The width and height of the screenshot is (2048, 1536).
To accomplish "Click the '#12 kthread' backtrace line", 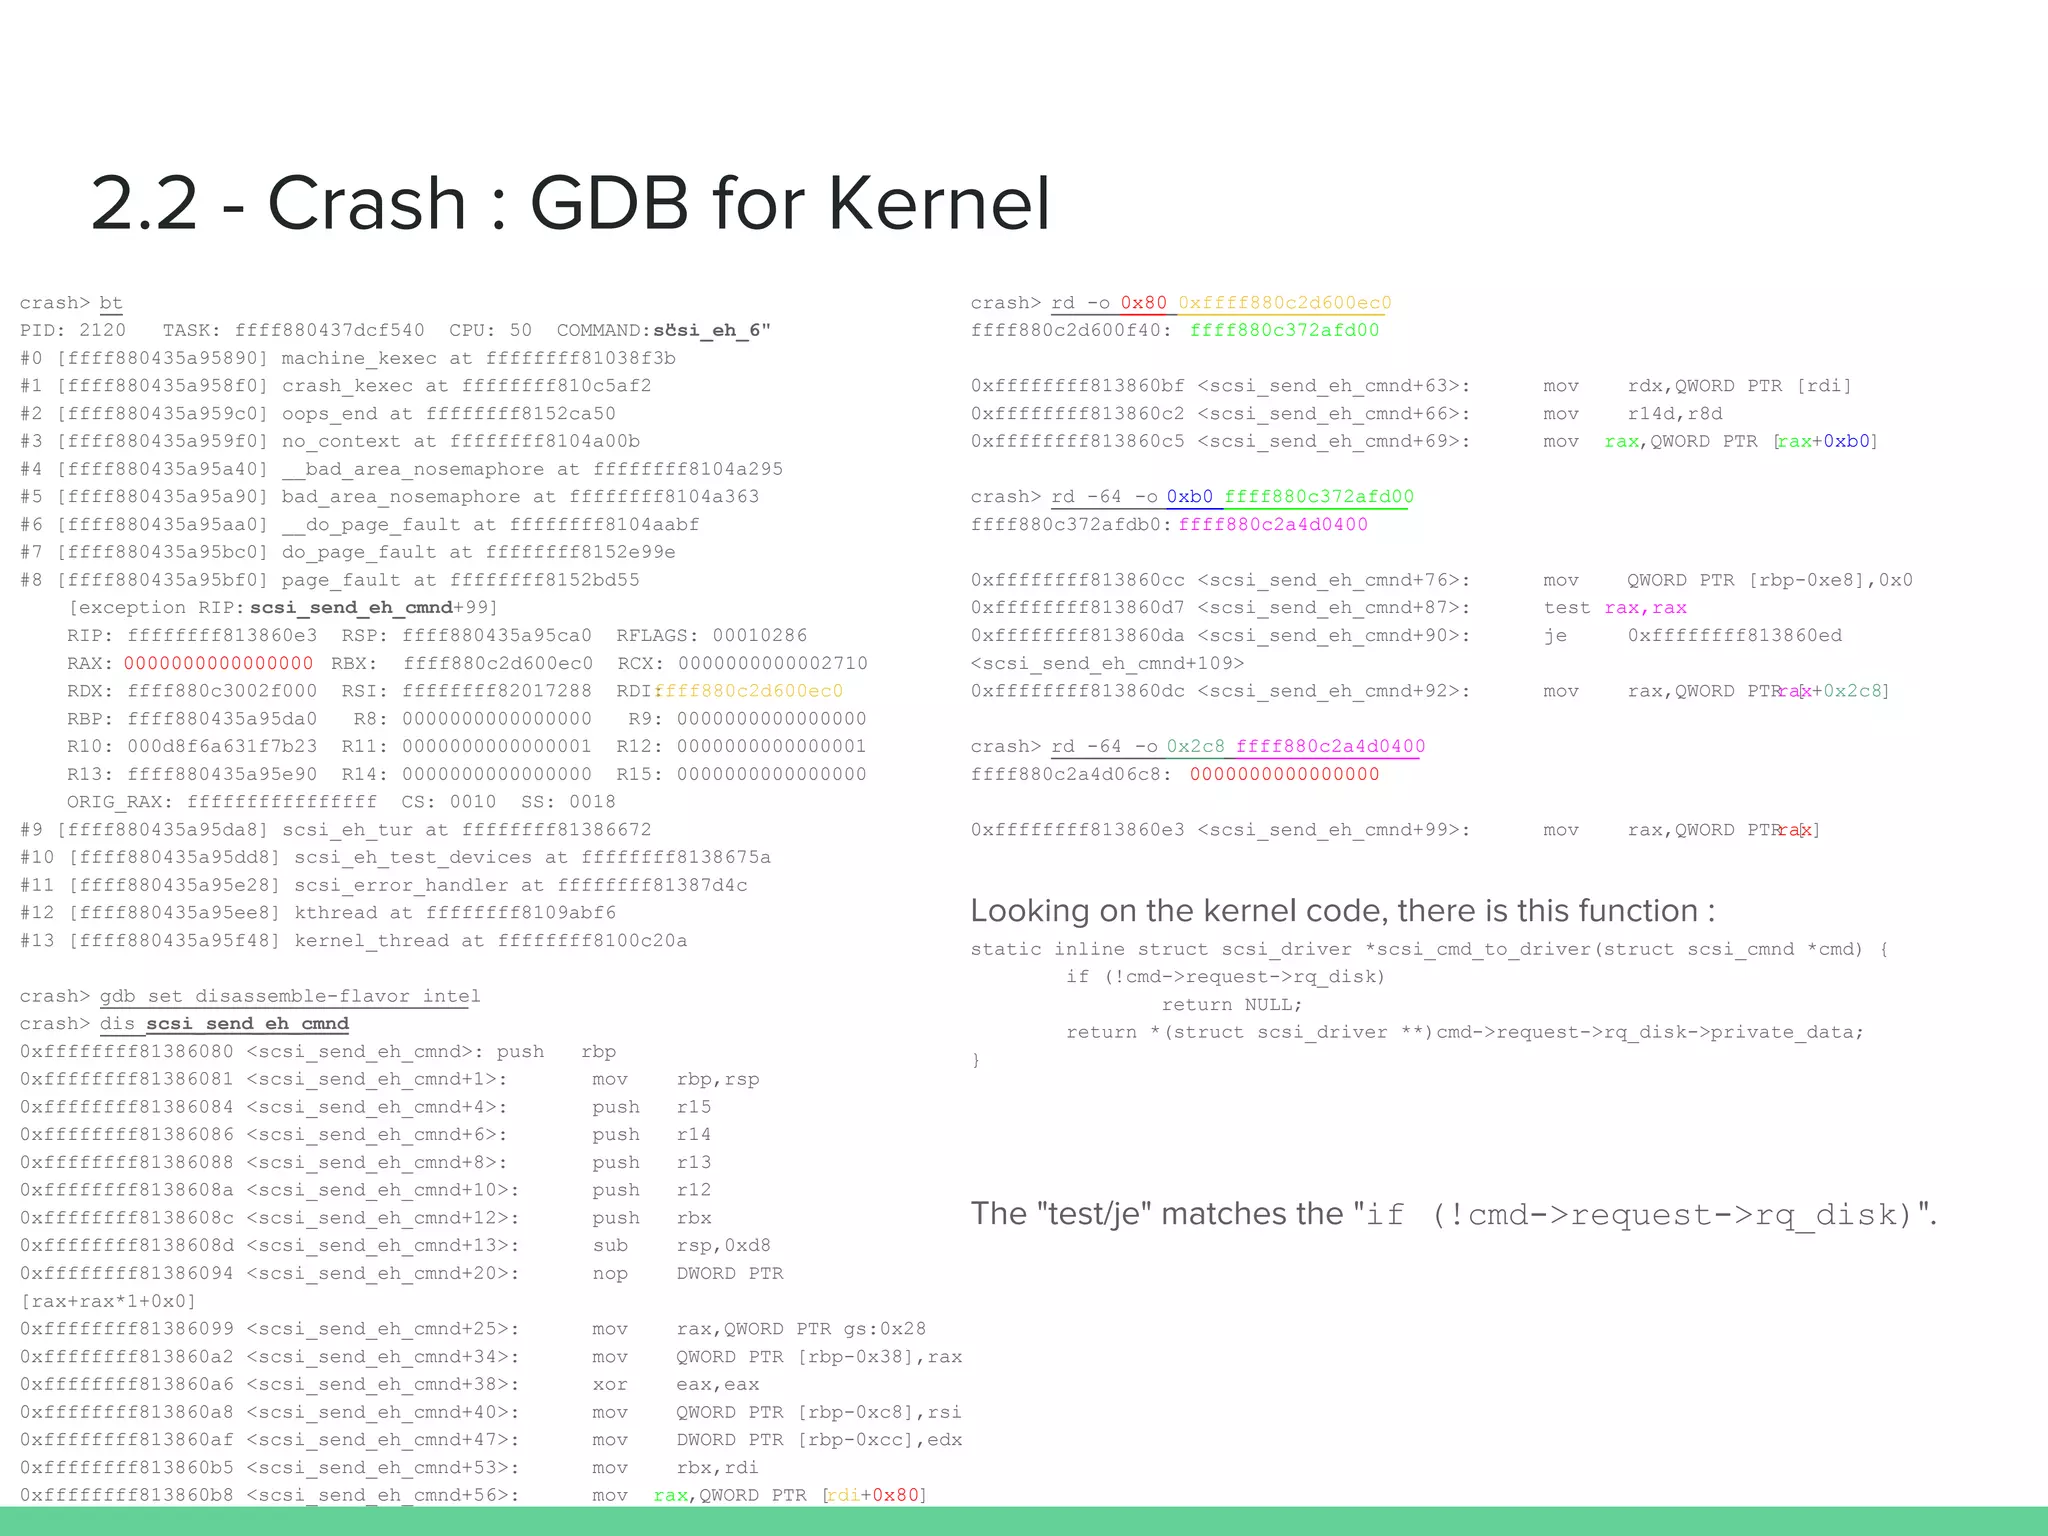I will tap(318, 913).
